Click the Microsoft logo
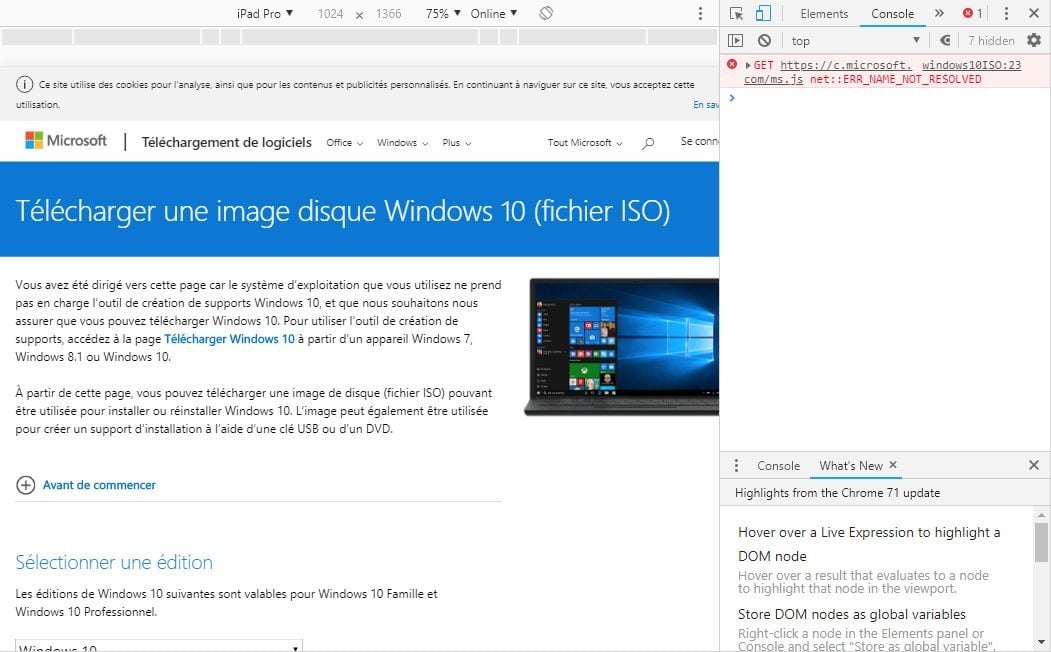The width and height of the screenshot is (1051, 652). tap(66, 141)
